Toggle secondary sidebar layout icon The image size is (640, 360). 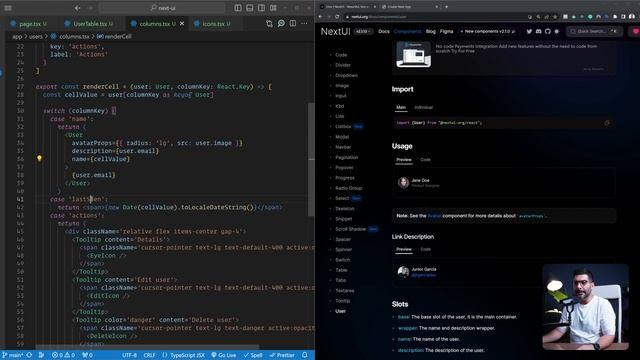(x=262, y=8)
